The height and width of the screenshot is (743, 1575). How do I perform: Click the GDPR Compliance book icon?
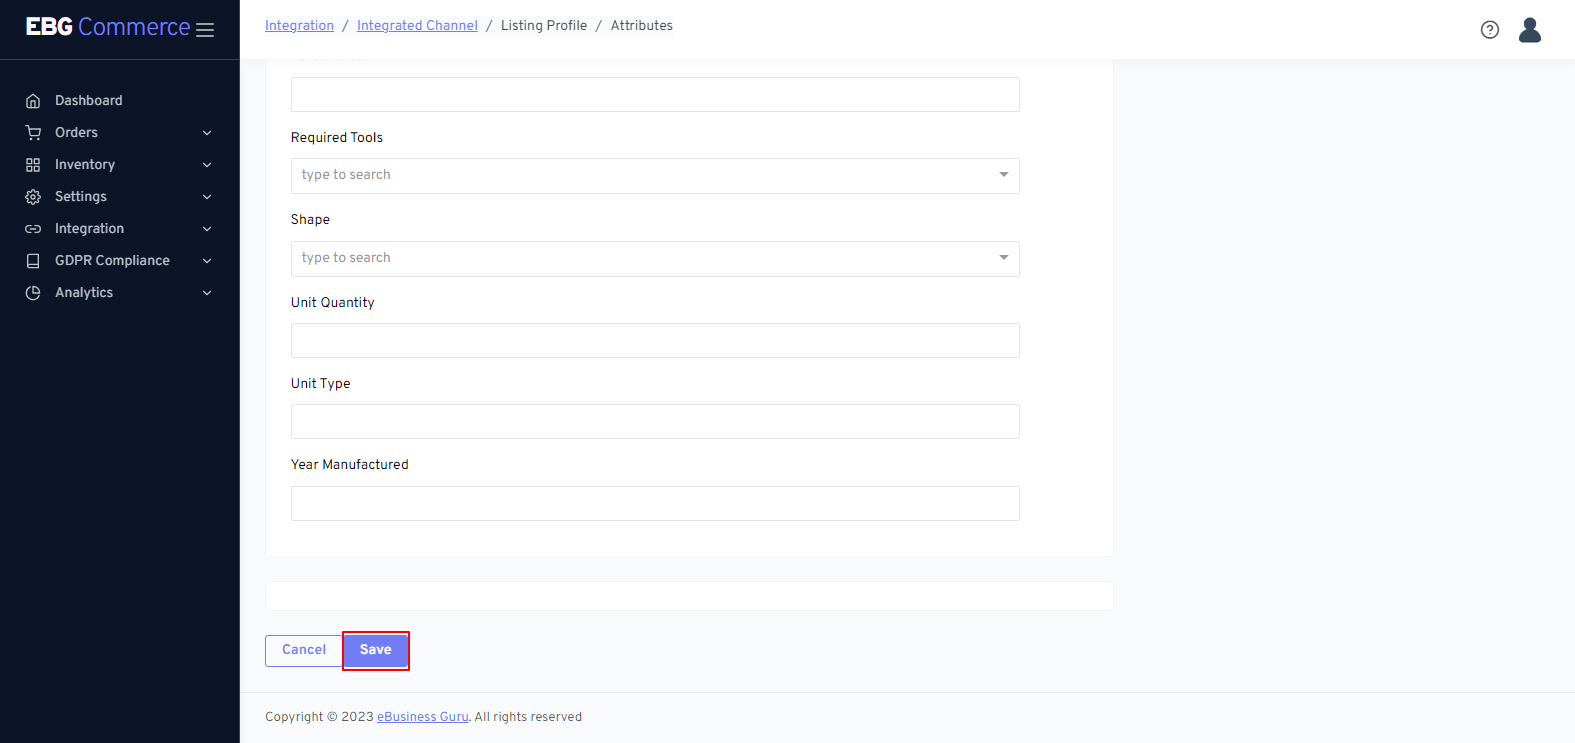click(33, 261)
